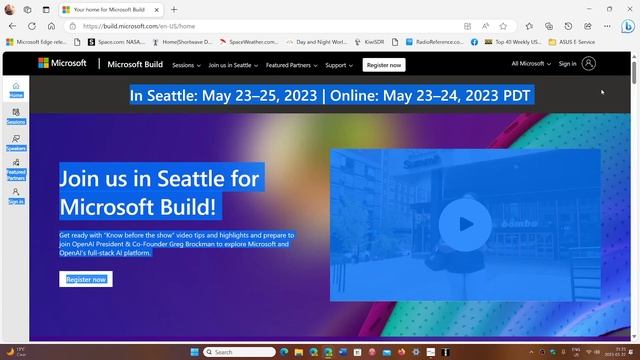Viewport: 640px width, 360px height.
Task: Open Space.com NASA bookmark
Action: click(x=117, y=42)
